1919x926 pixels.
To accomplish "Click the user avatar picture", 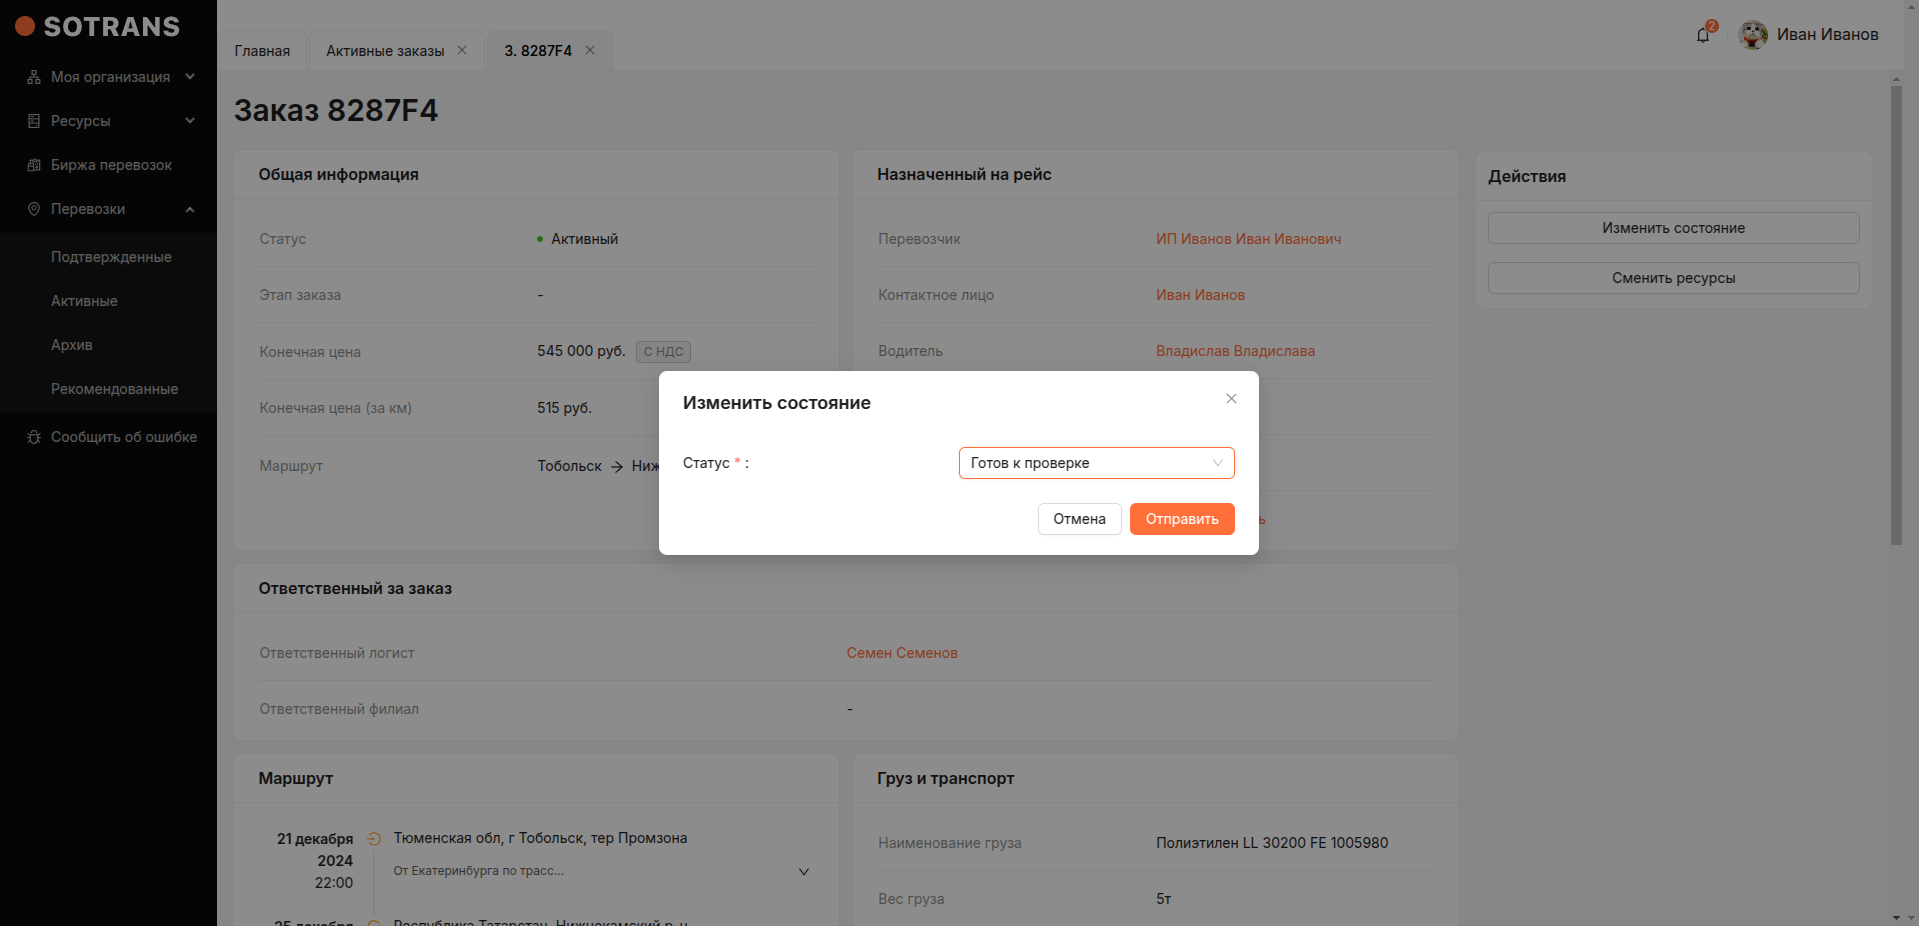I will [x=1753, y=35].
